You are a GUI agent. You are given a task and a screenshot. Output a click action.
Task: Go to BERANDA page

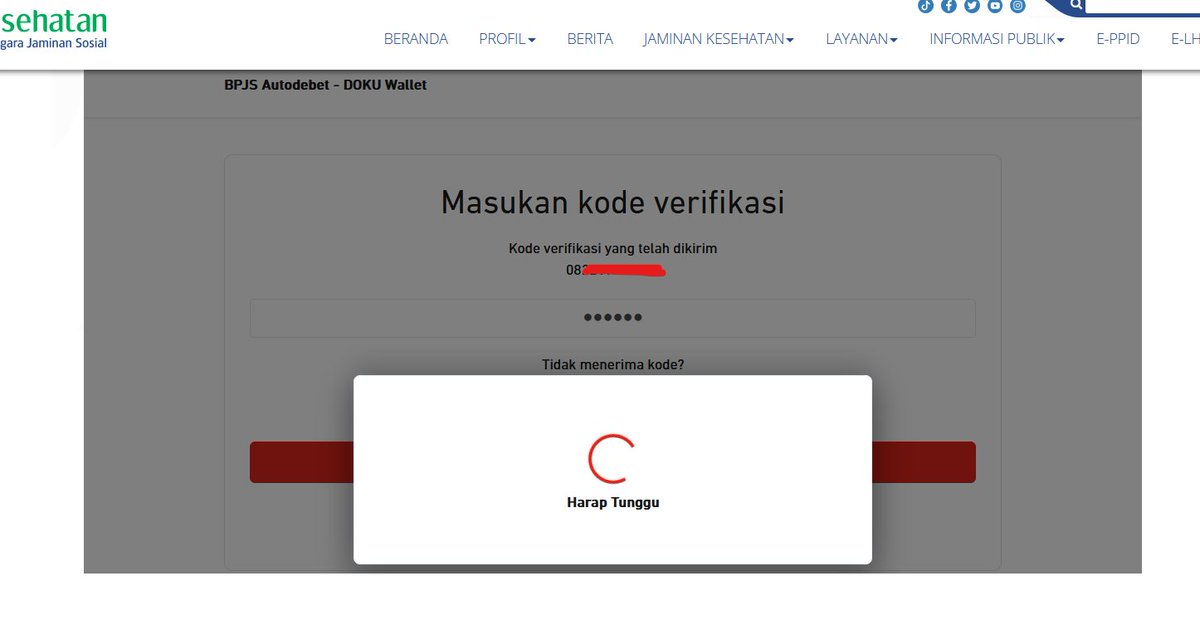pos(416,39)
